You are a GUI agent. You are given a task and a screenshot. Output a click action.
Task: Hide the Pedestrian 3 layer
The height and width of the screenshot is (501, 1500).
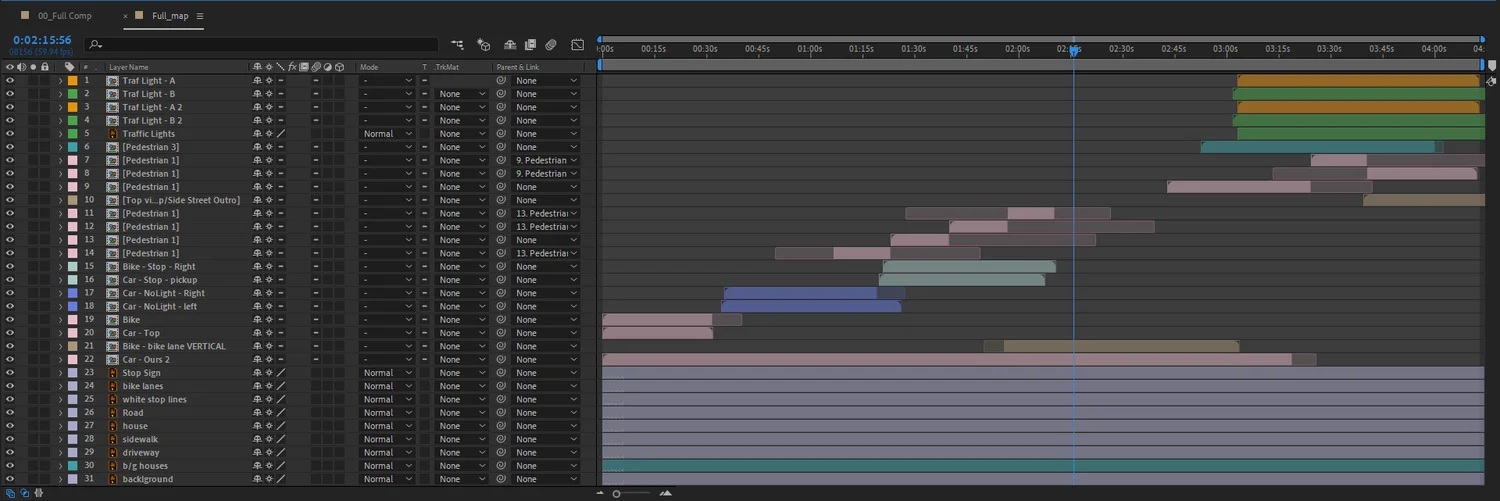(10, 147)
